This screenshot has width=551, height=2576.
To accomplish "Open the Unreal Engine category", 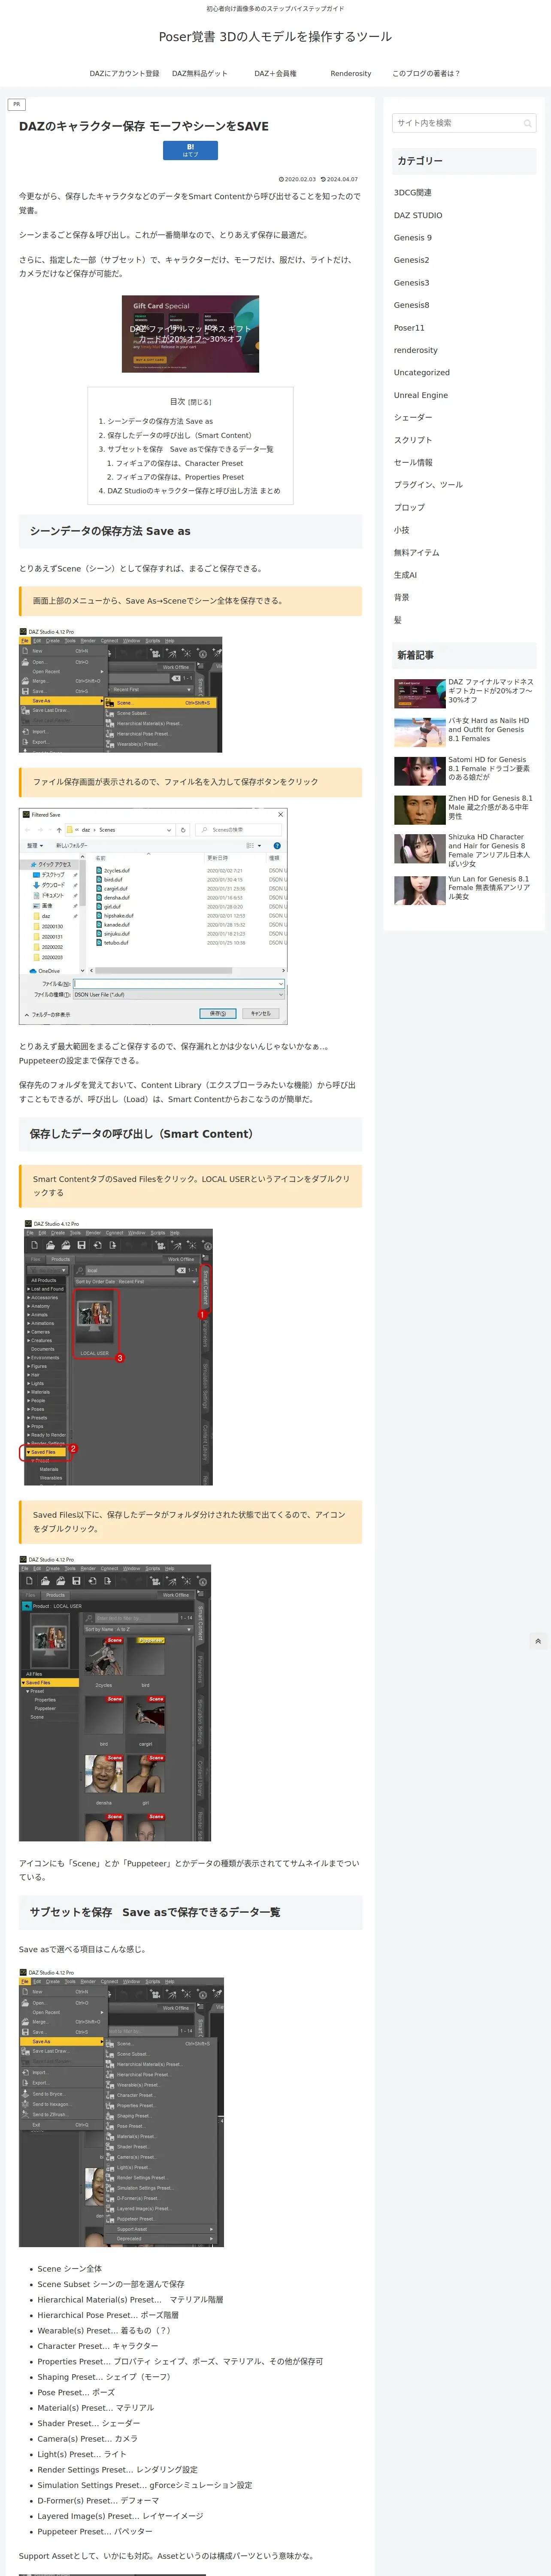I will (420, 395).
